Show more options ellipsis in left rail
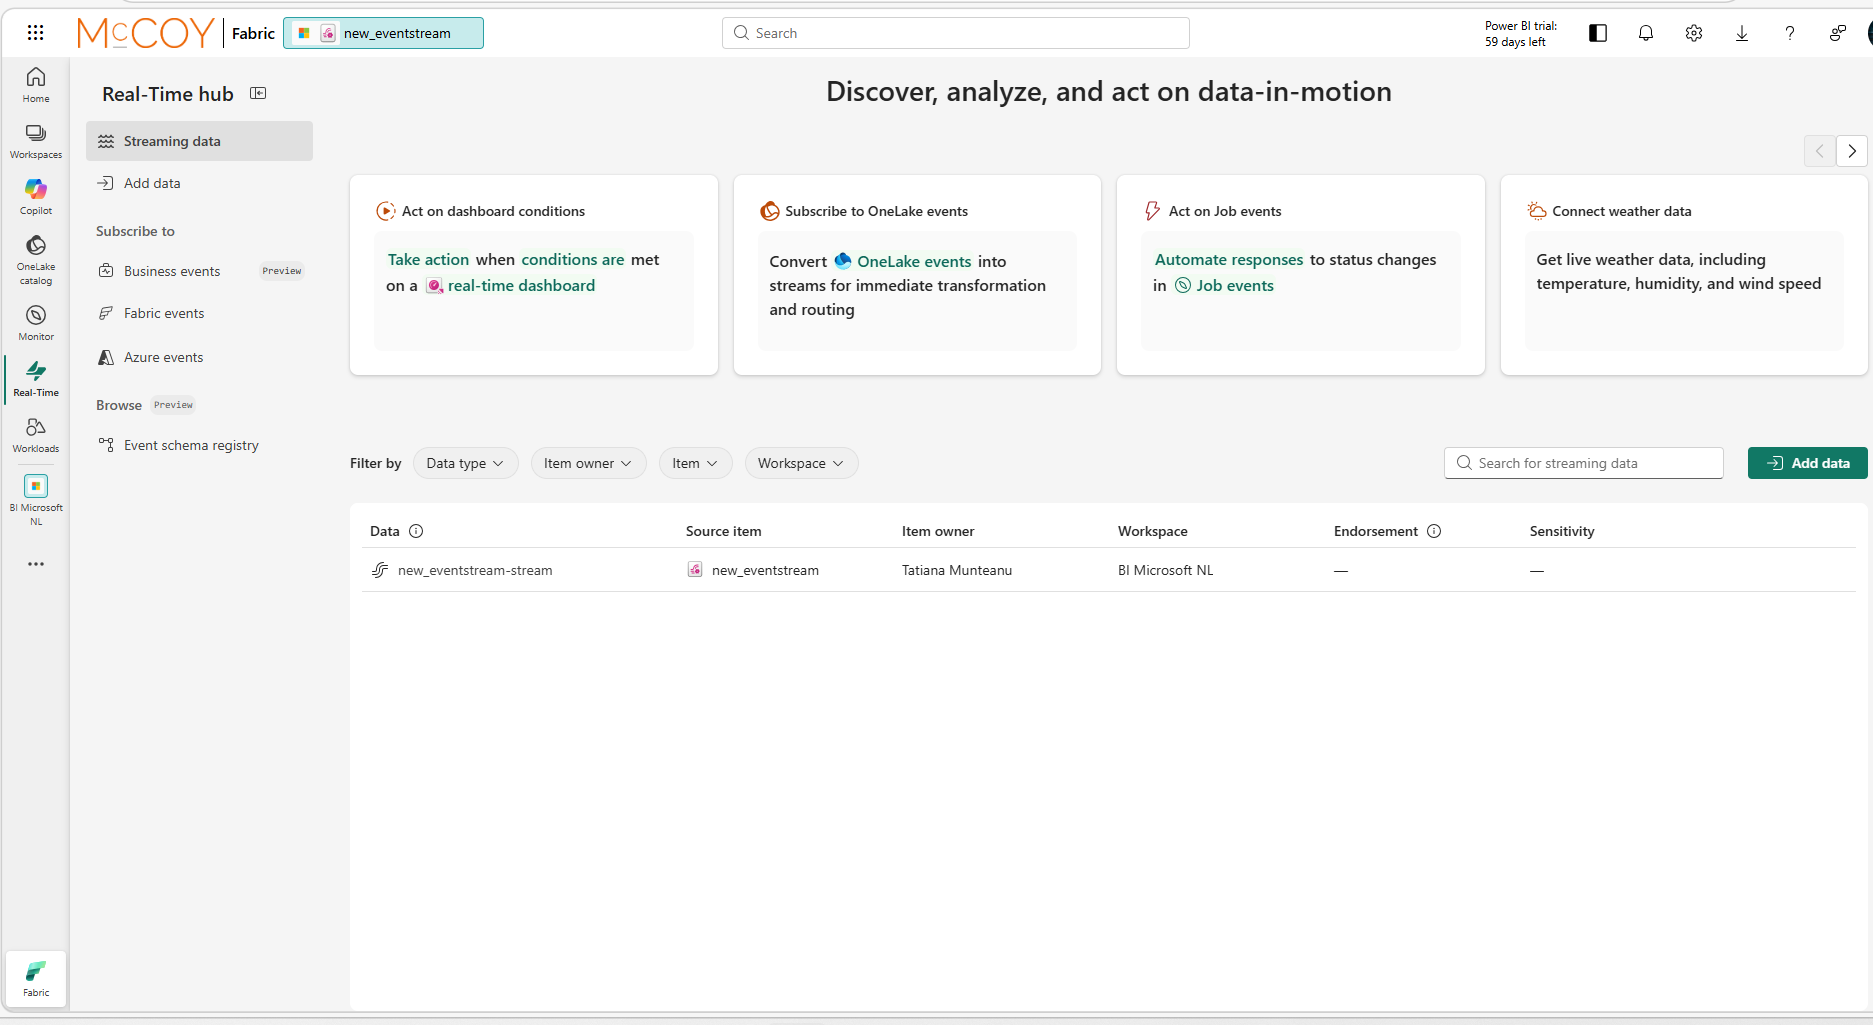Image resolution: width=1873 pixels, height=1025 pixels. [36, 564]
